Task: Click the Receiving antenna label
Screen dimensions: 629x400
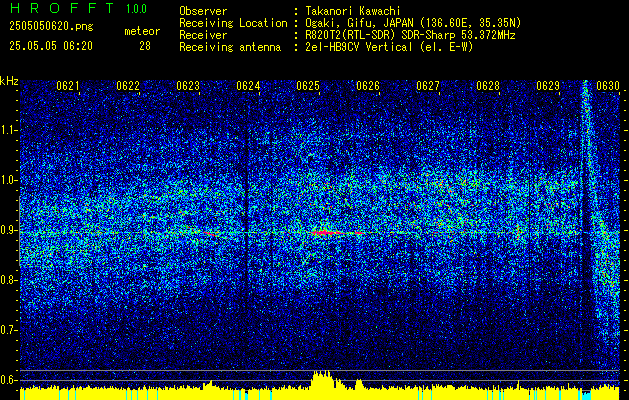Action: point(230,47)
